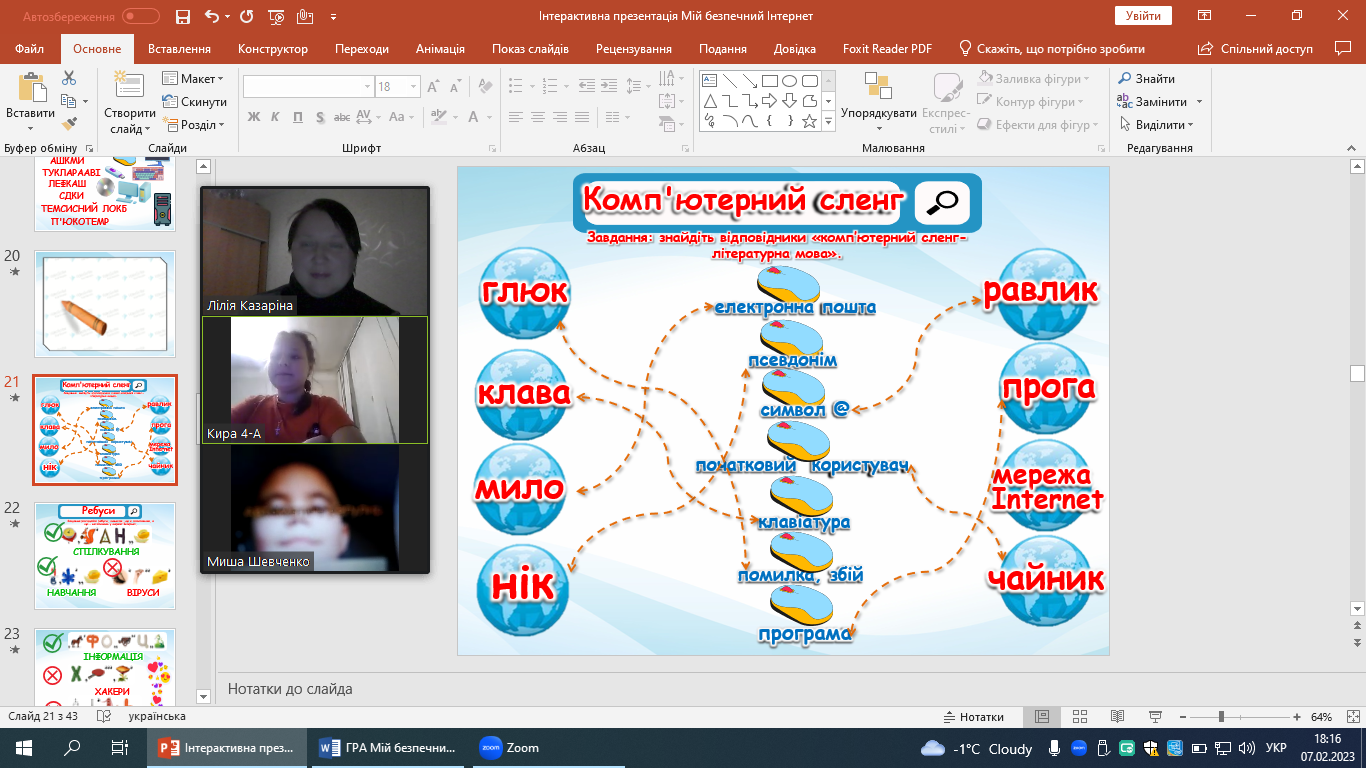This screenshot has height=768, width=1366.
Task: Click the Скинути reset button
Action: click(194, 102)
